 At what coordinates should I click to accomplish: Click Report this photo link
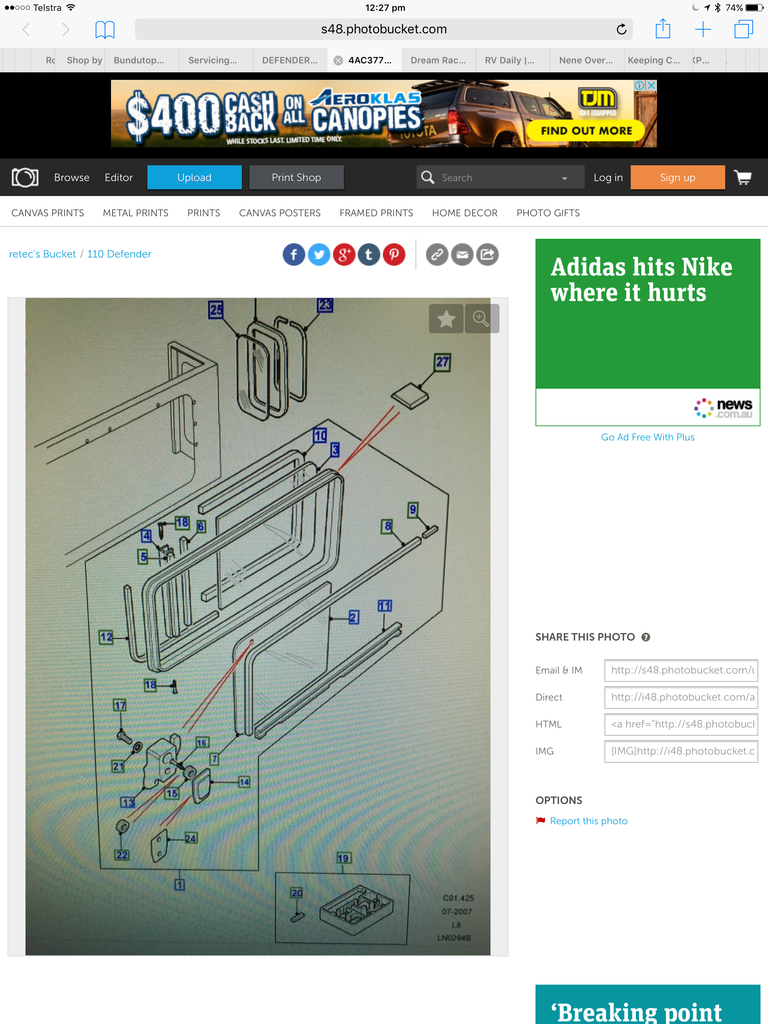588,821
